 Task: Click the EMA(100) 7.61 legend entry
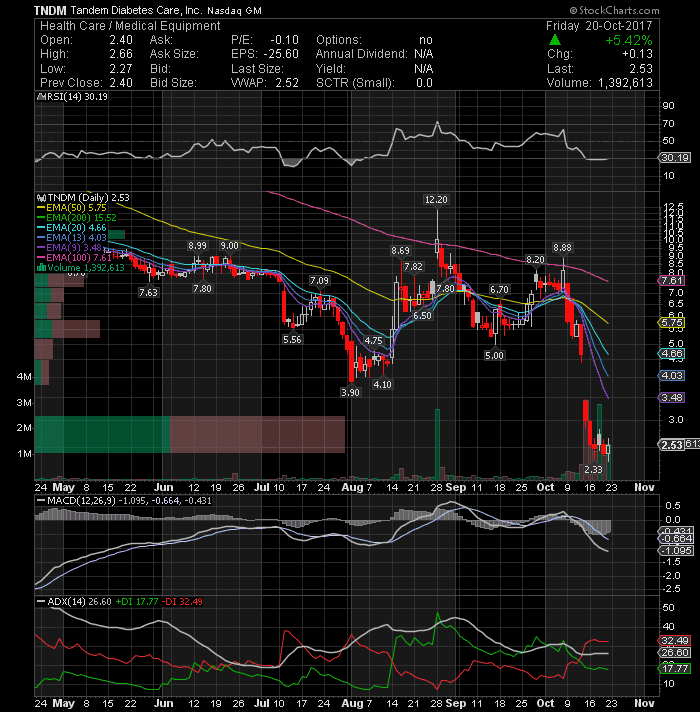pos(74,257)
